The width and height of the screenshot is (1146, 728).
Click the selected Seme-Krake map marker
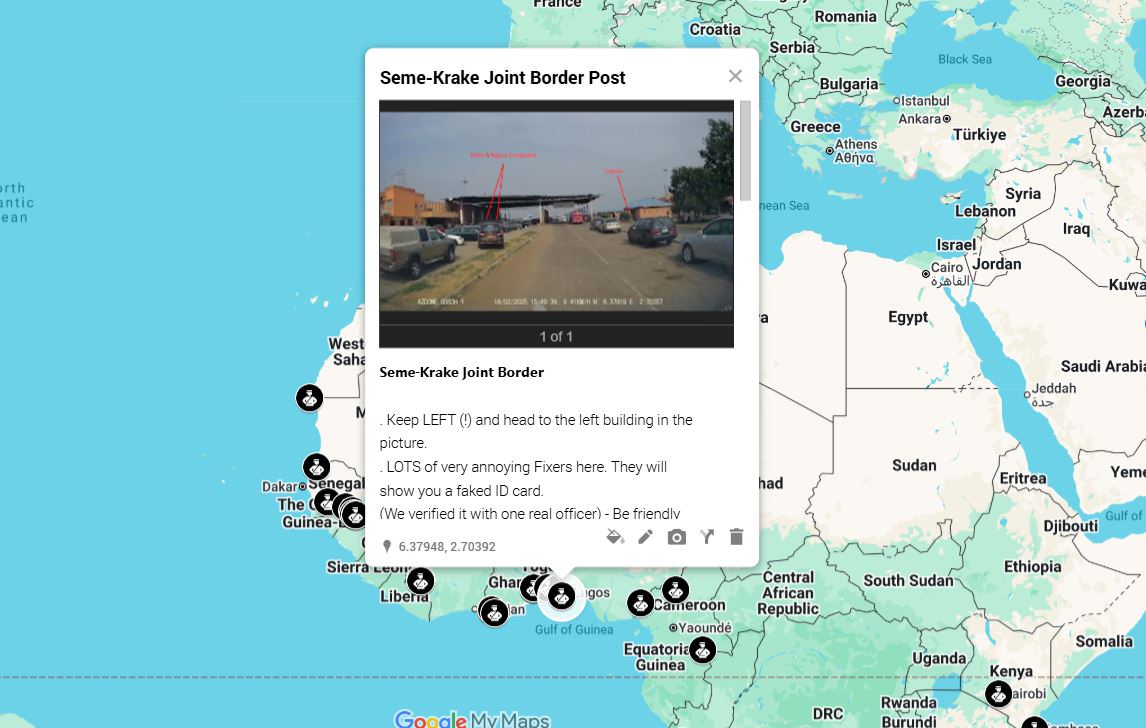[561, 596]
